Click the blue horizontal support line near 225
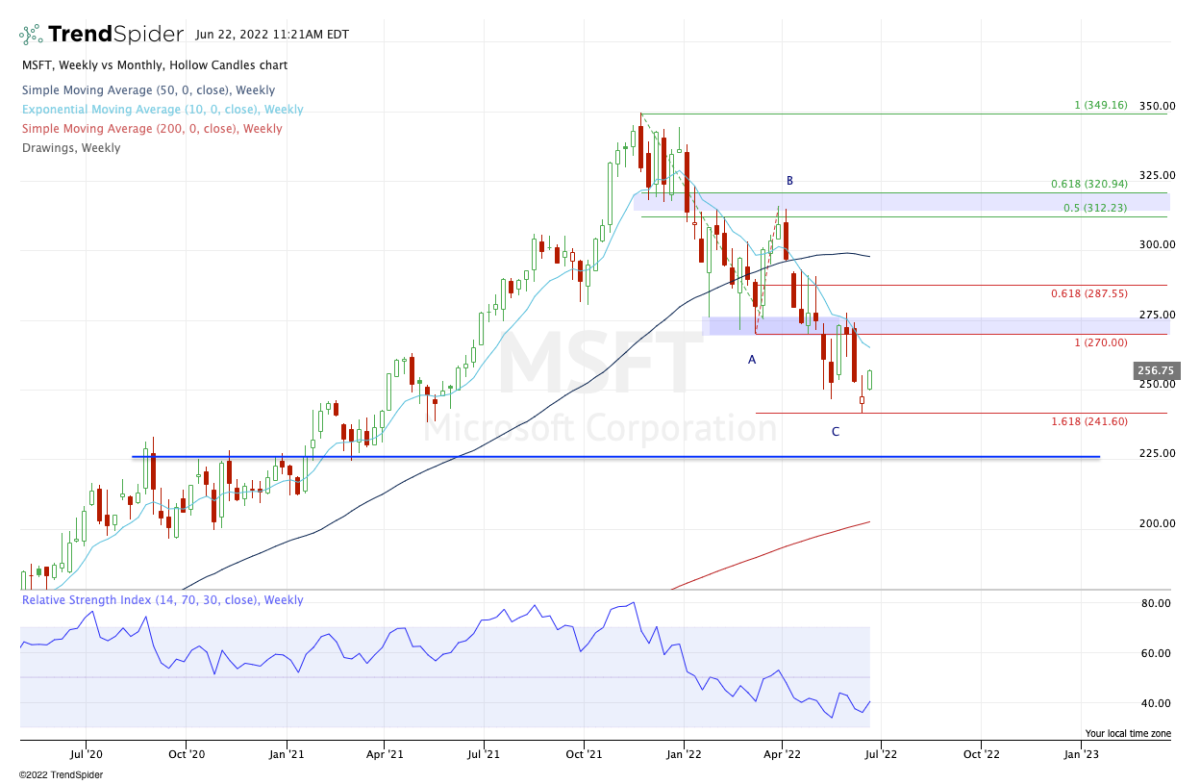This screenshot has height=784, width=1200. (615, 457)
